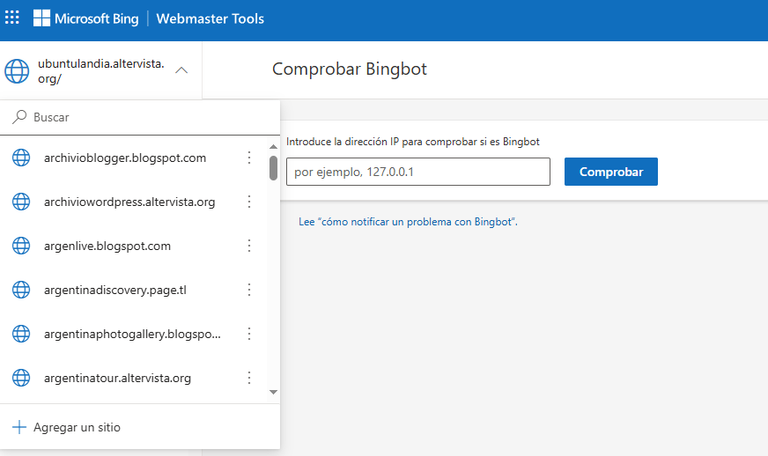The width and height of the screenshot is (768, 456).
Task: Open the Webmaster Tools home link
Action: pos(210,19)
